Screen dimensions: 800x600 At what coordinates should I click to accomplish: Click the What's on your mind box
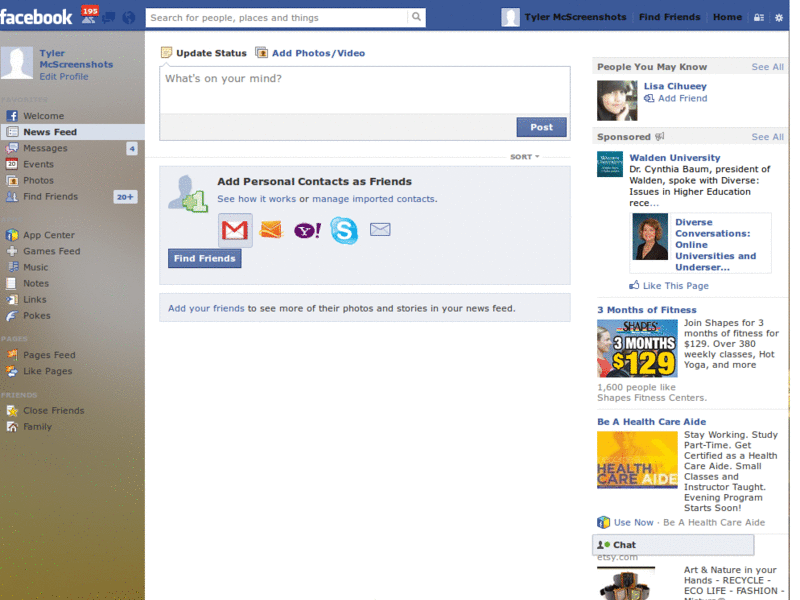coord(365,90)
